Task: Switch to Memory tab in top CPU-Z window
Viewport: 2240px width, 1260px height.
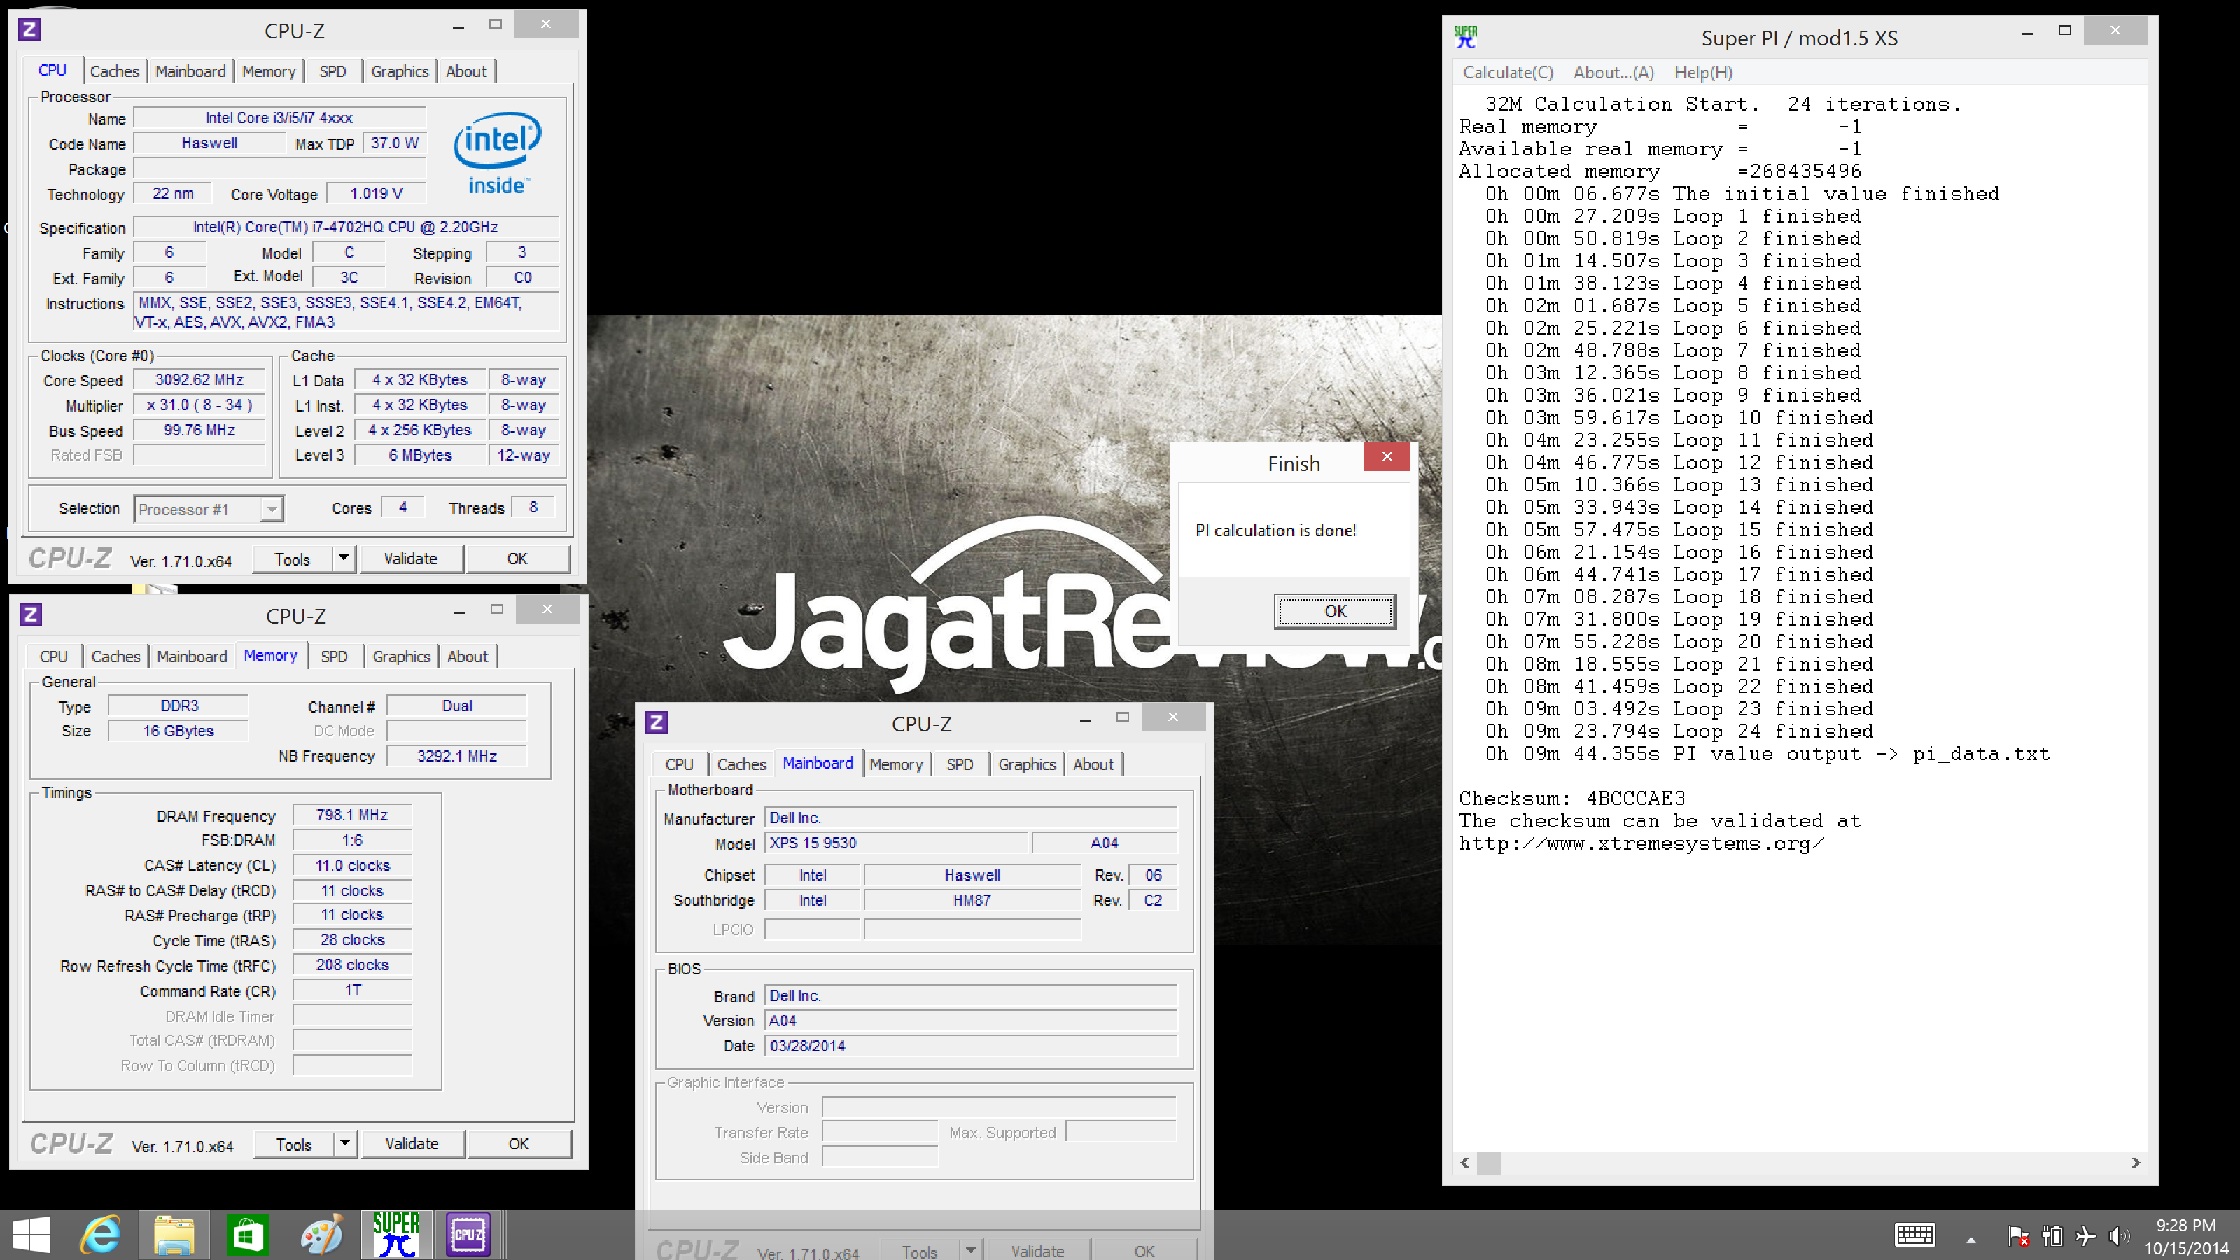Action: (268, 71)
